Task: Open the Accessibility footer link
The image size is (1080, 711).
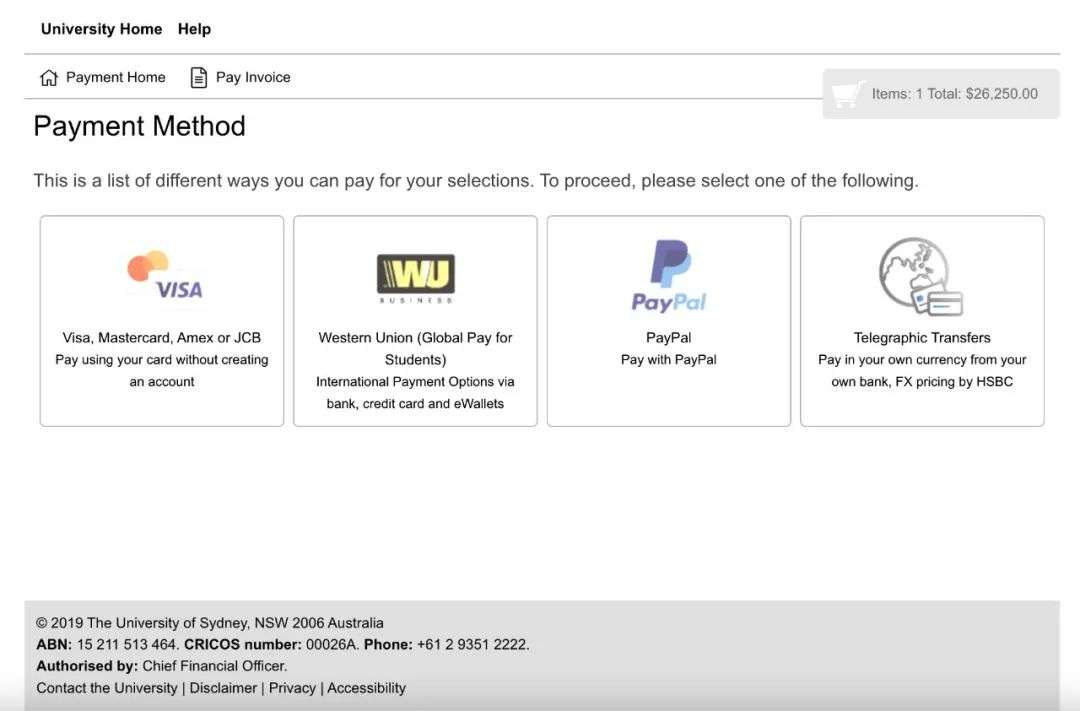Action: click(366, 688)
